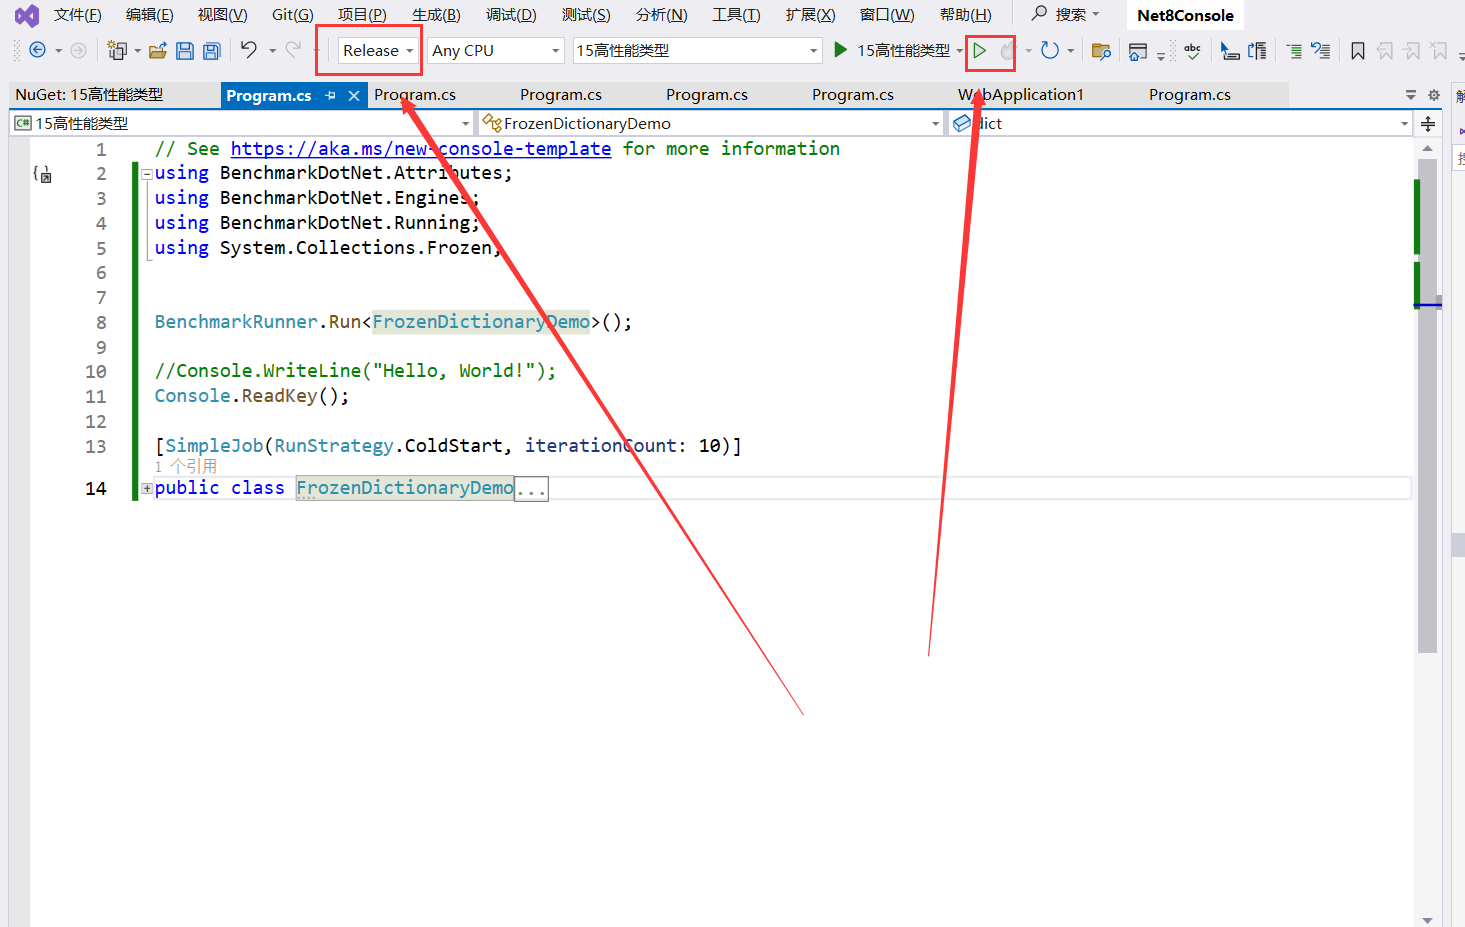The image size is (1465, 927).
Task: Click the collapsed code ellipsis box on line 14
Action: coord(531,489)
